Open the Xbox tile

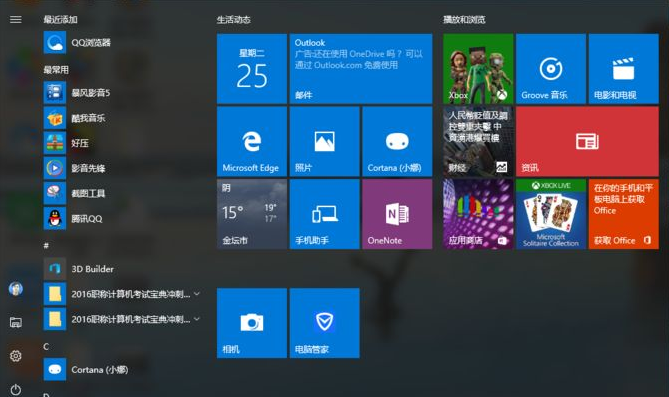click(478, 69)
